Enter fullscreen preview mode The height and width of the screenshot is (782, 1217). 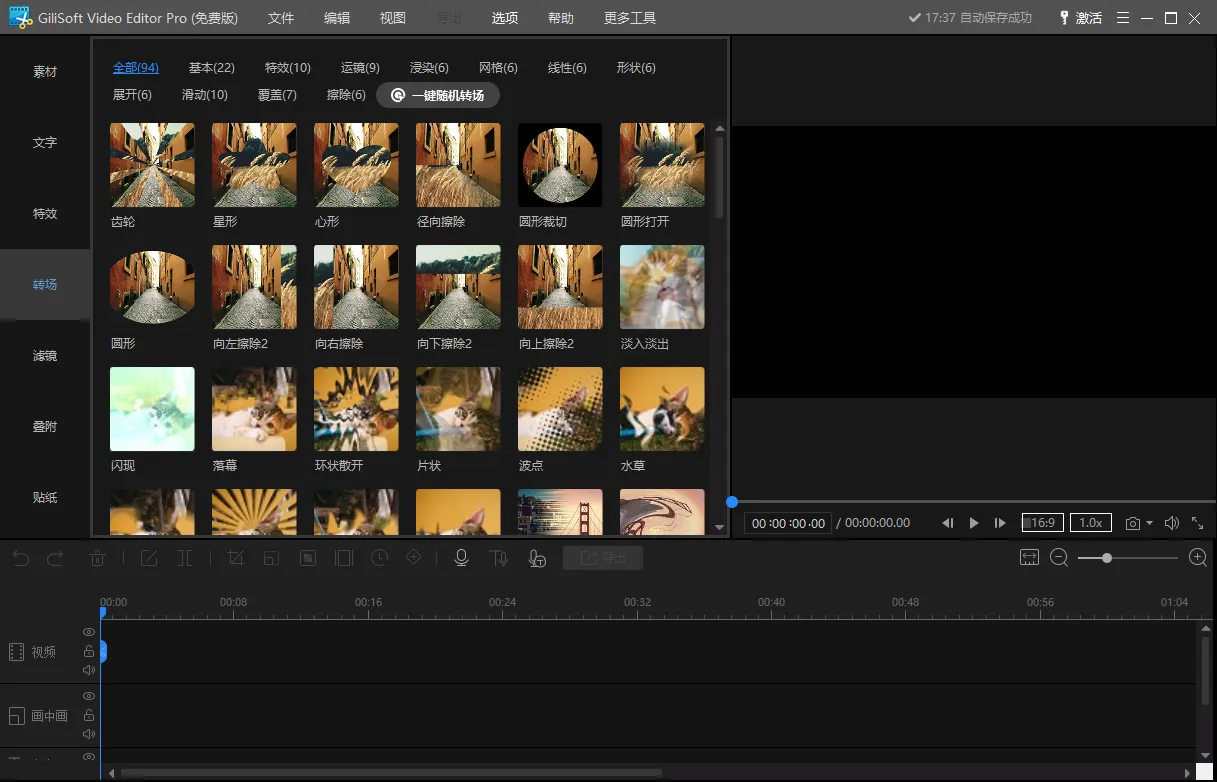pos(1197,523)
